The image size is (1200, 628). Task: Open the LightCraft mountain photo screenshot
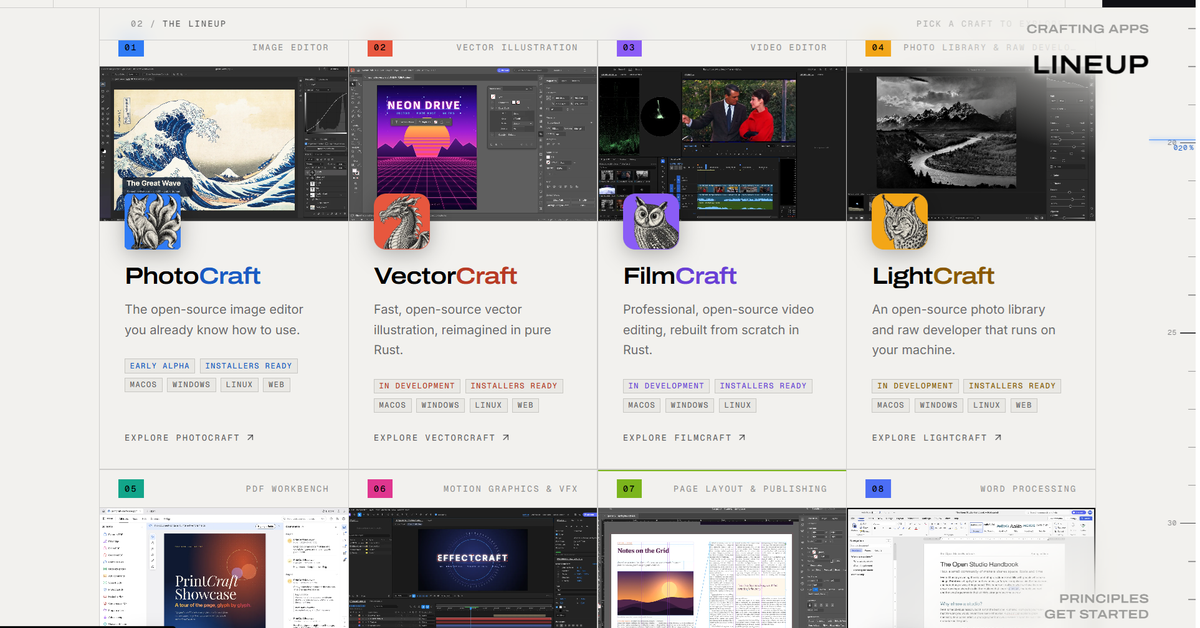click(x=971, y=144)
